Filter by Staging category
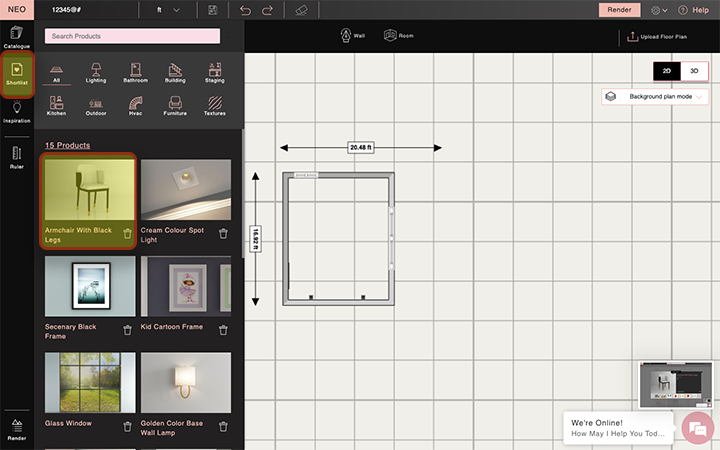 coord(214,73)
